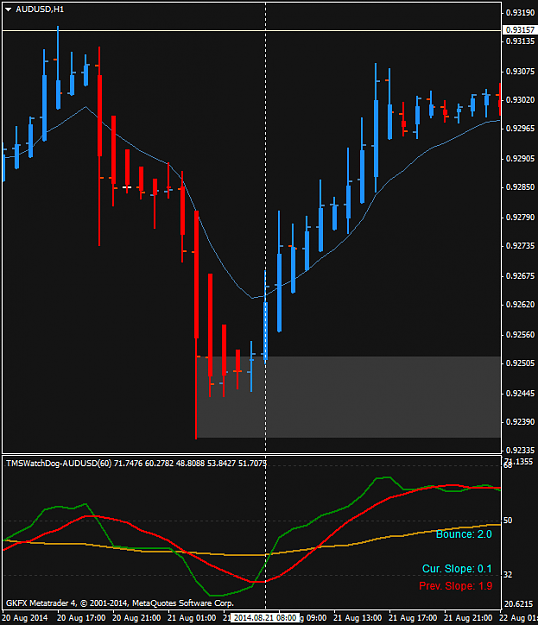
Task: Select the TMSWatchDog-AUDUSD(60) indicator label
Action: pyautogui.click(x=59, y=463)
